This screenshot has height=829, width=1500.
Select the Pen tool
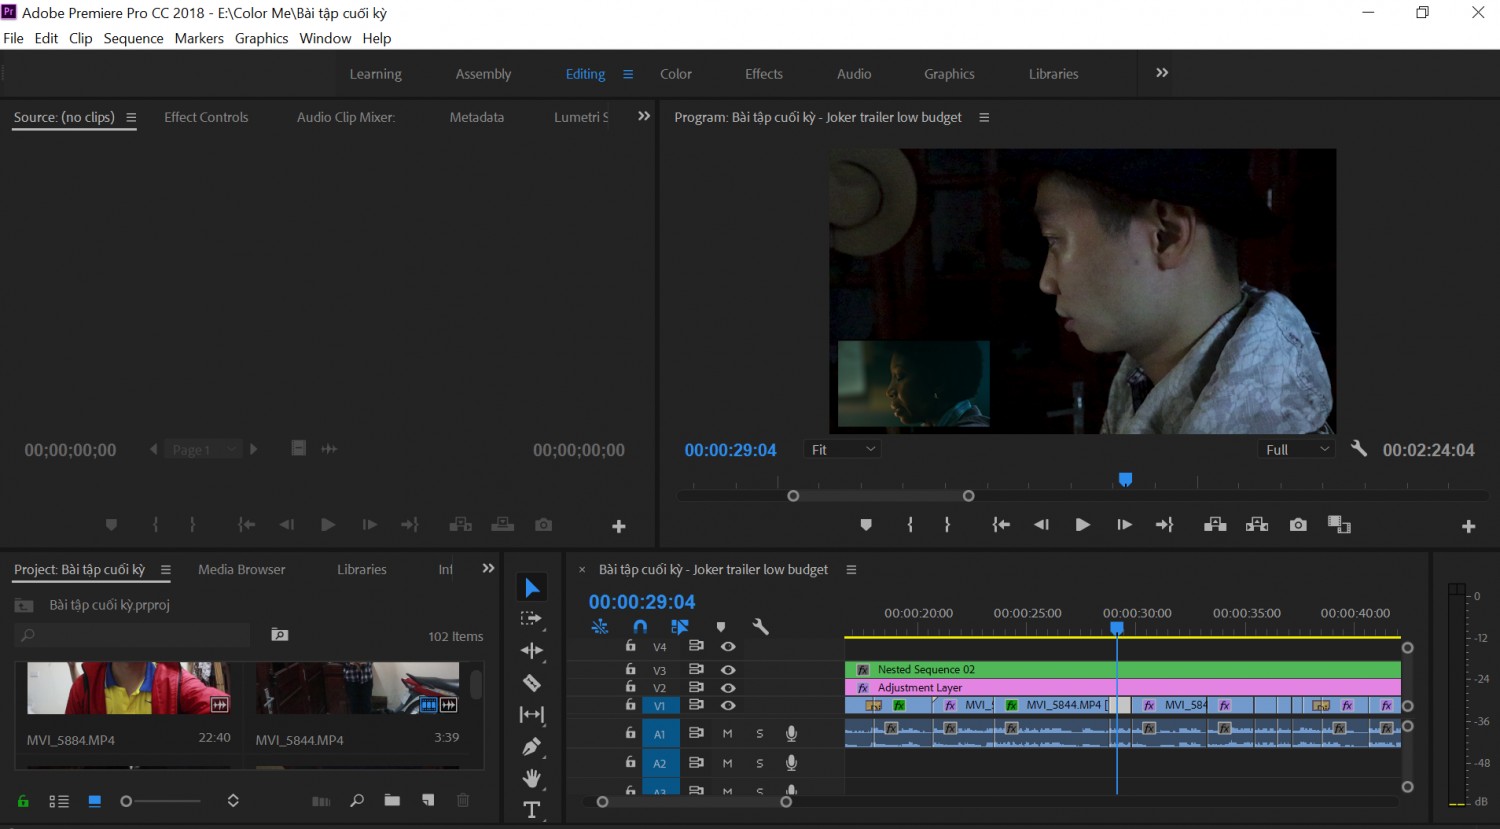[532, 747]
